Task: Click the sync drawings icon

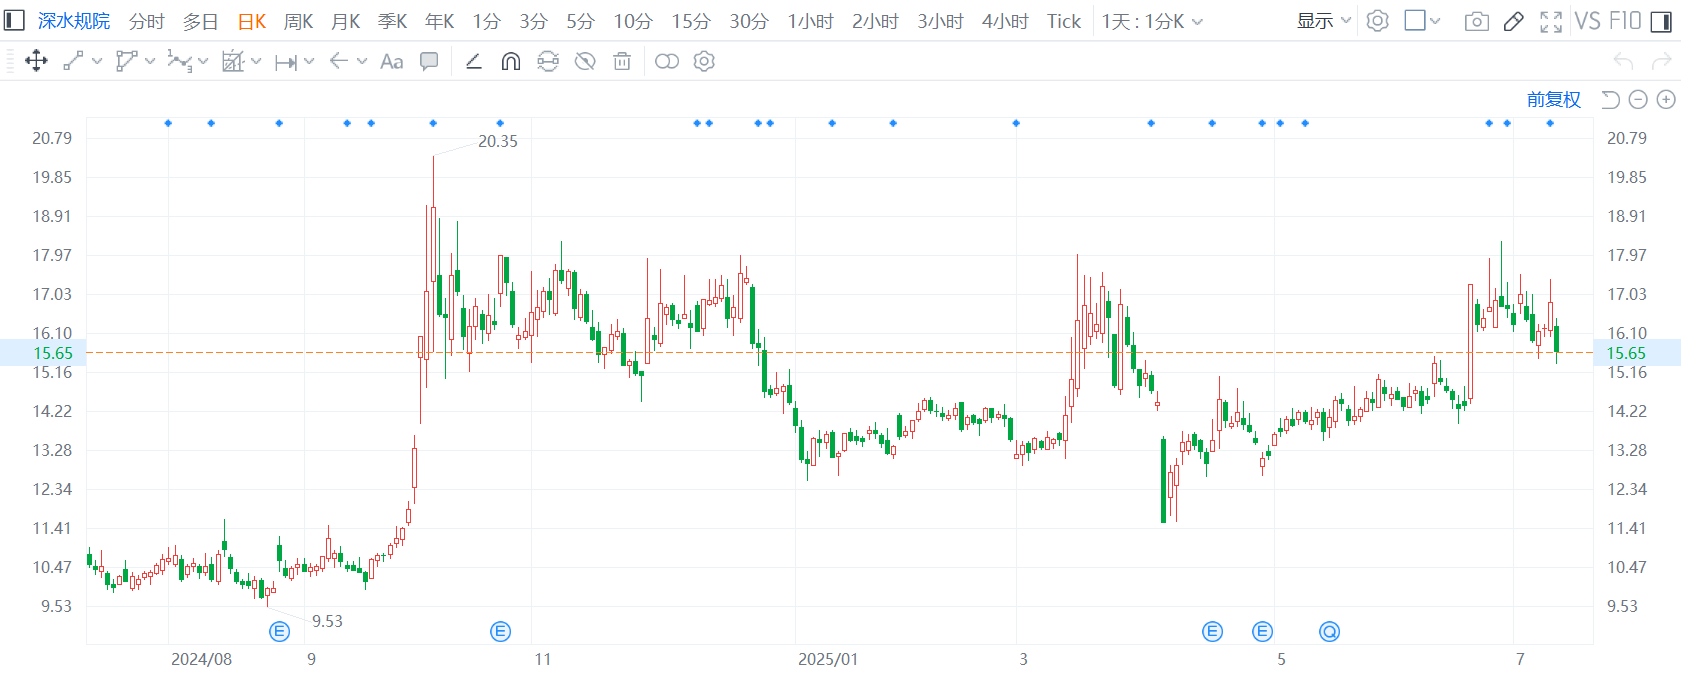Action: tap(548, 61)
